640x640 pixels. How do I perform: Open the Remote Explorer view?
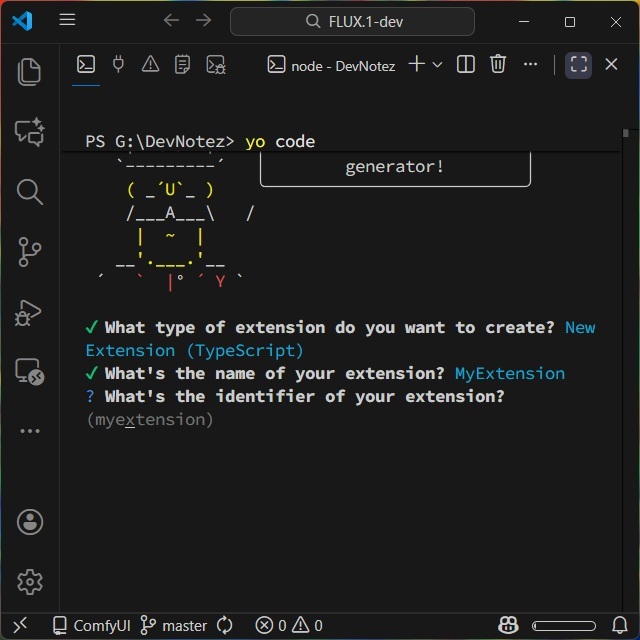[x=30, y=372]
